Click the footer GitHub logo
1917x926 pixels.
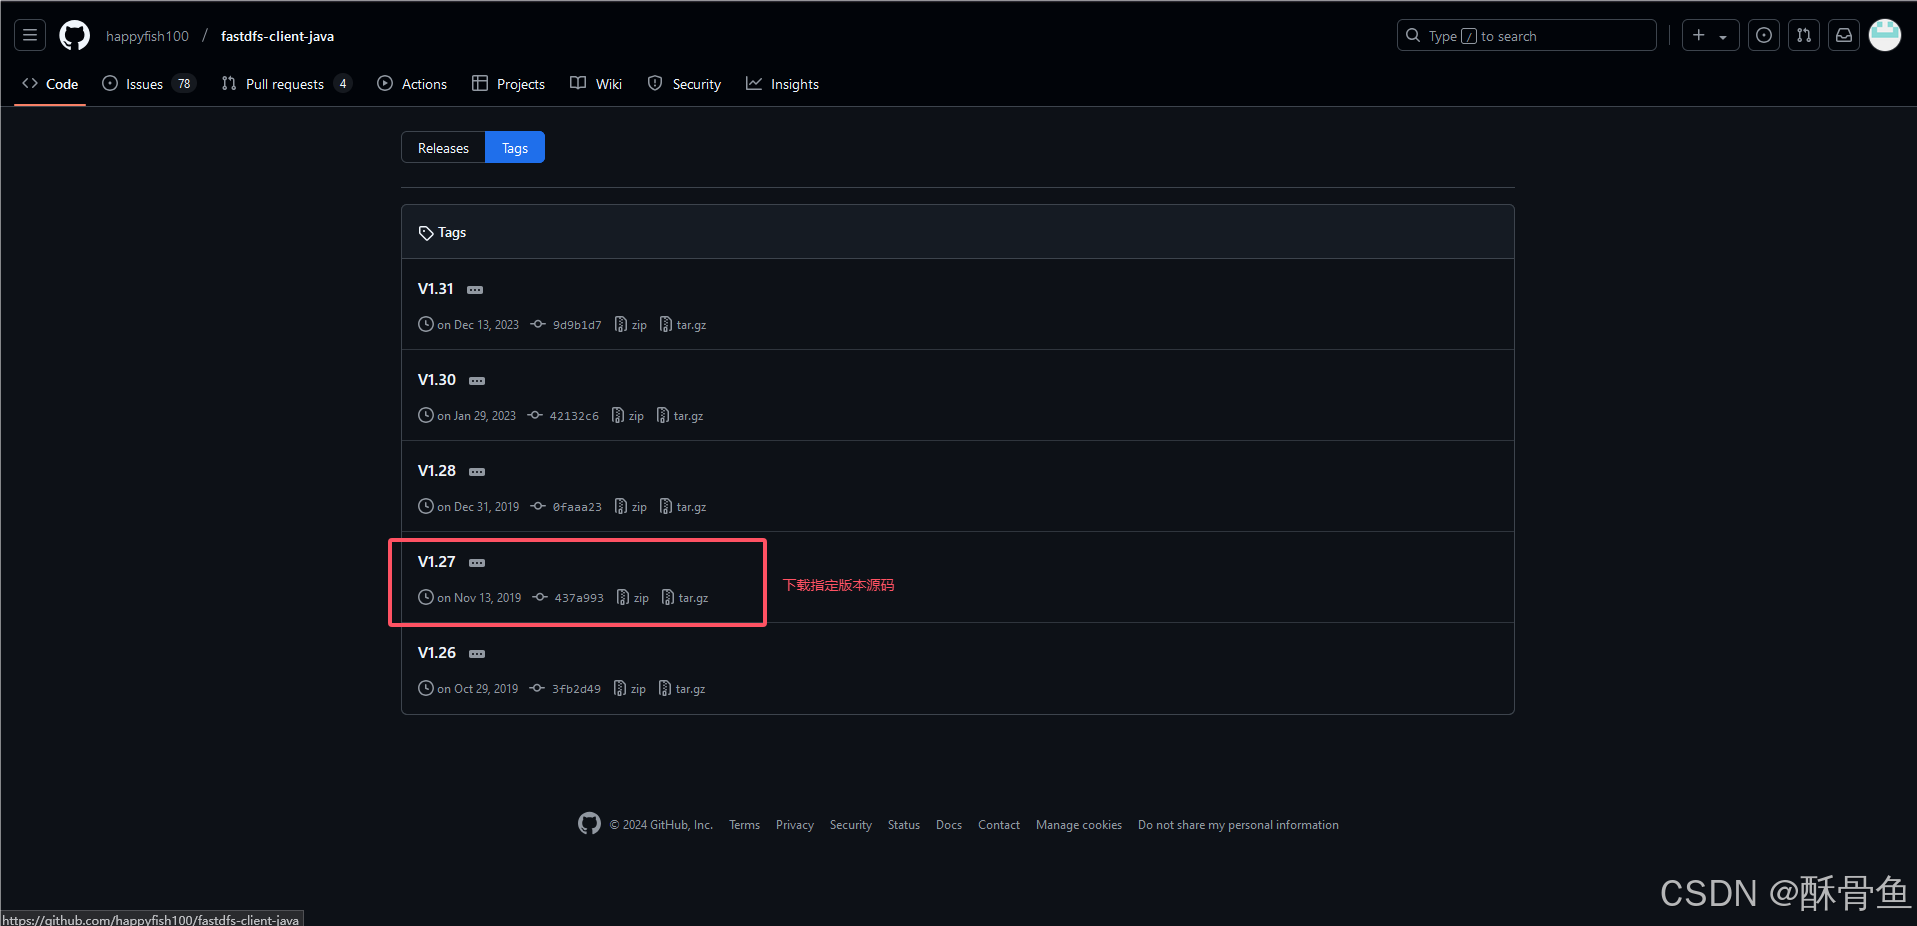point(589,823)
